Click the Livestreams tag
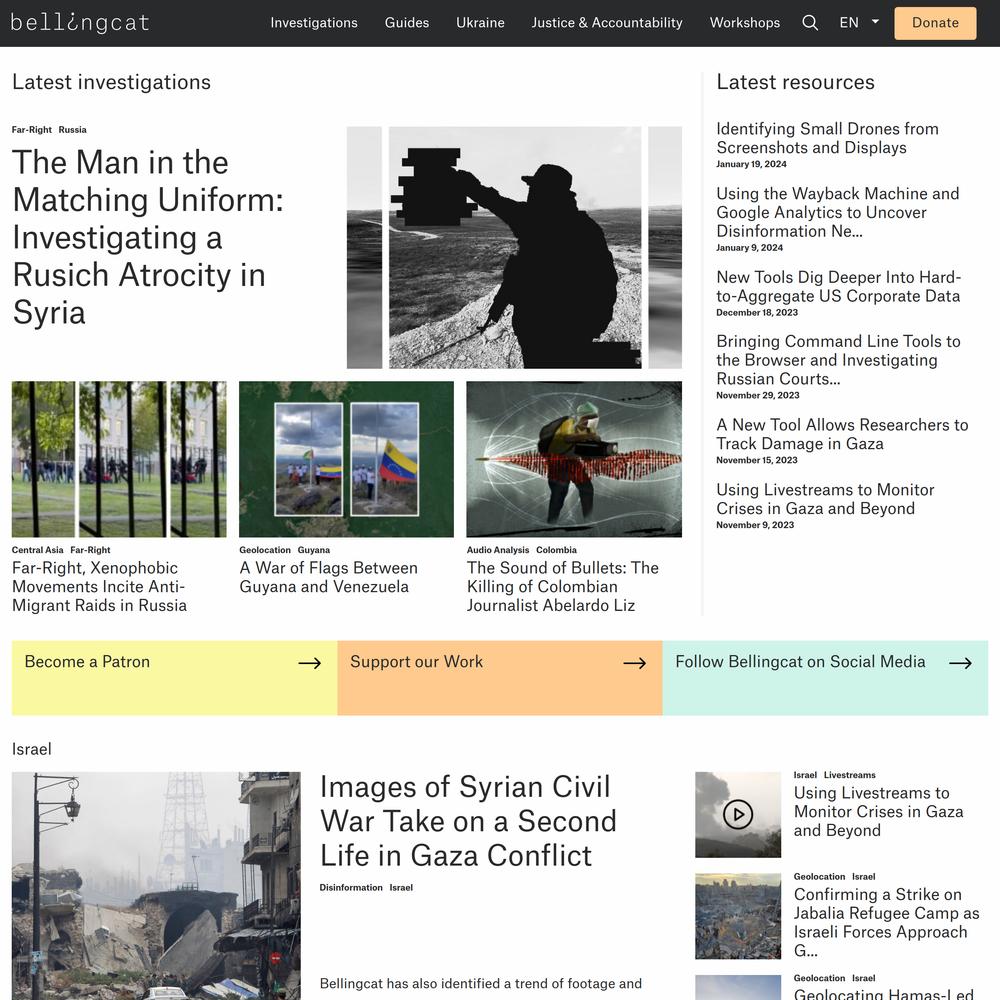 (849, 775)
